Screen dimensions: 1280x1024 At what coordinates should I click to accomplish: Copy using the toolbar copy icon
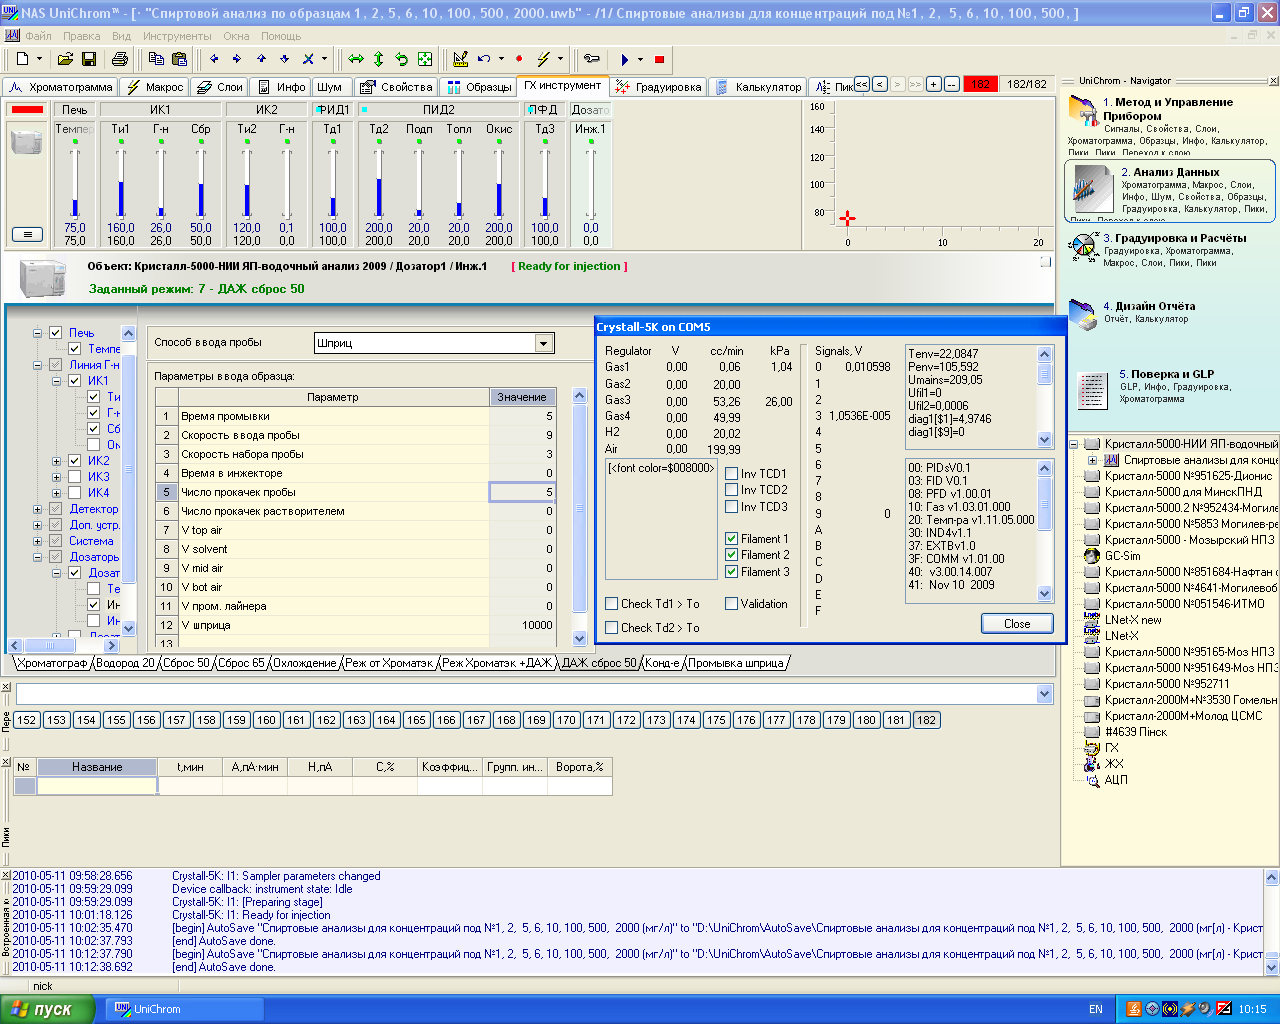tap(157, 59)
